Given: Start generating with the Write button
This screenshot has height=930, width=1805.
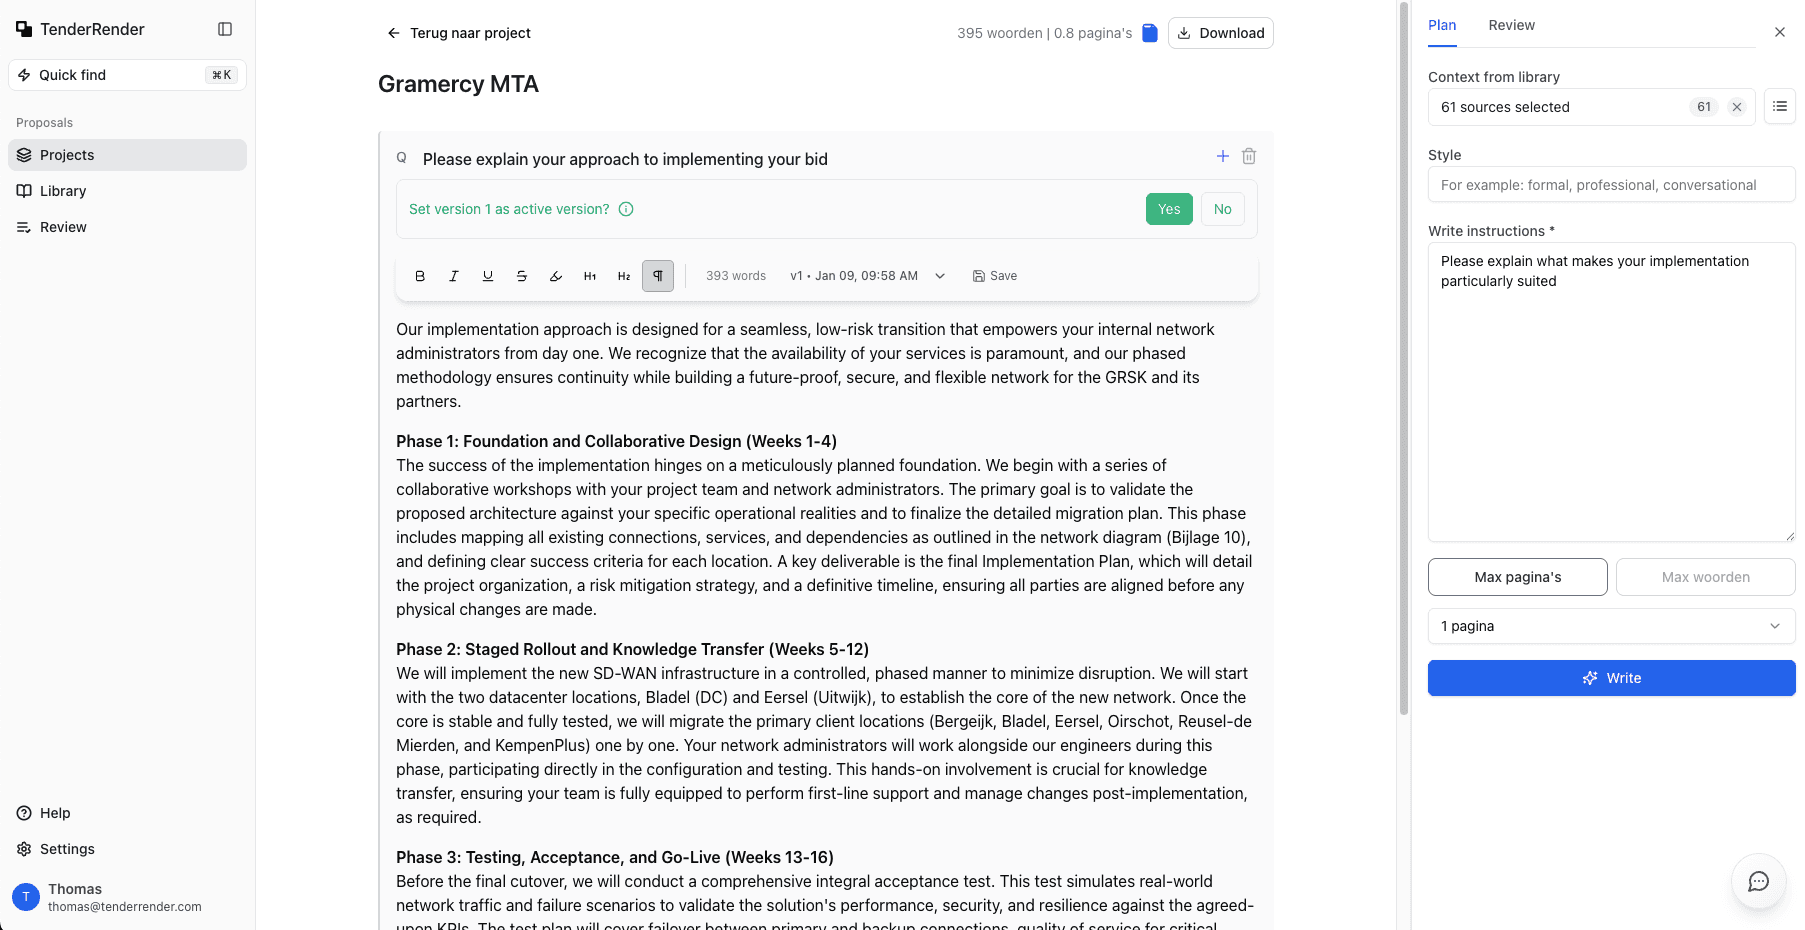Looking at the screenshot, I should [1611, 678].
